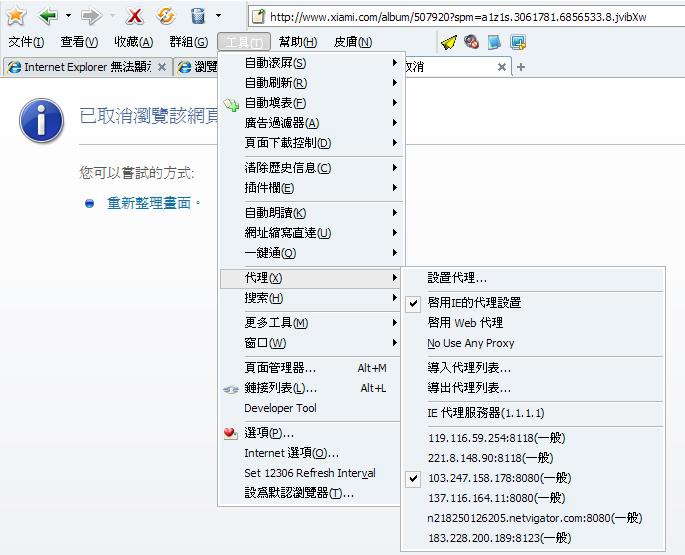Open 鏈接列表(L)... entry
Image resolution: width=685 pixels, height=555 pixels.
point(311,388)
